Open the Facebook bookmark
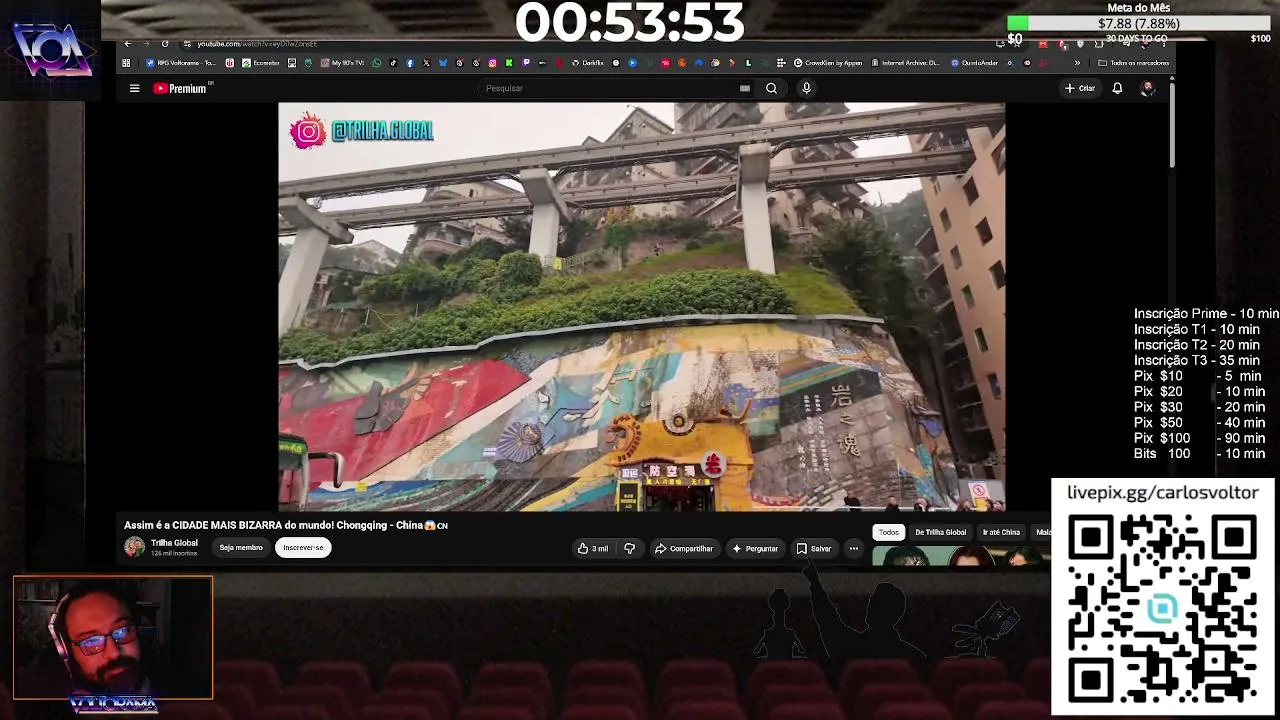Image resolution: width=1280 pixels, height=720 pixels. (410, 63)
